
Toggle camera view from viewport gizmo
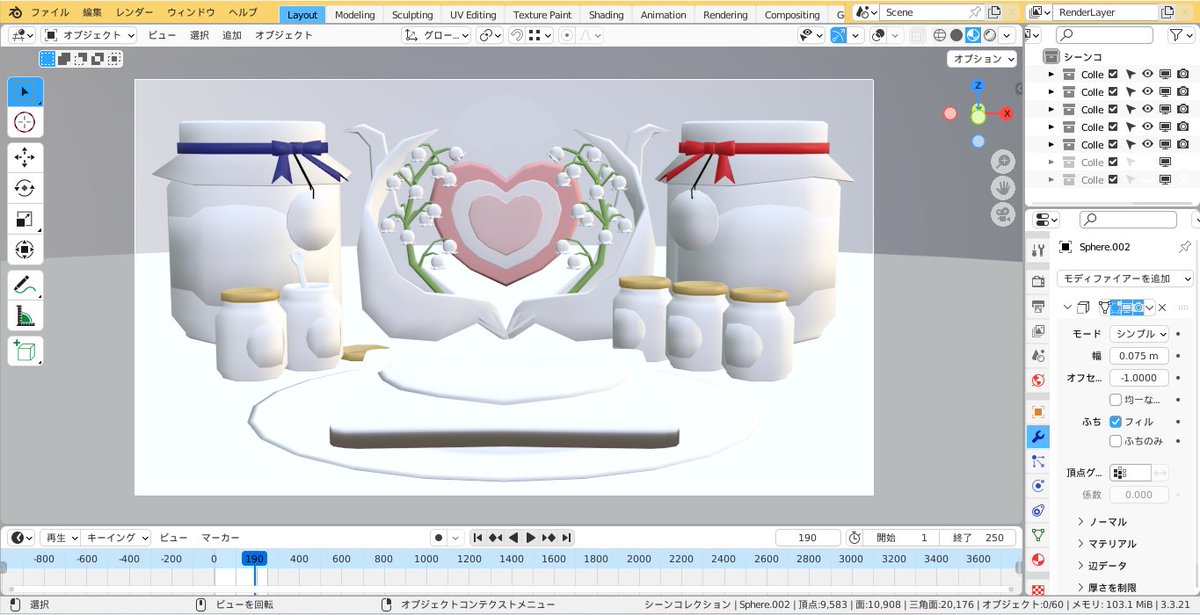(x=1003, y=214)
